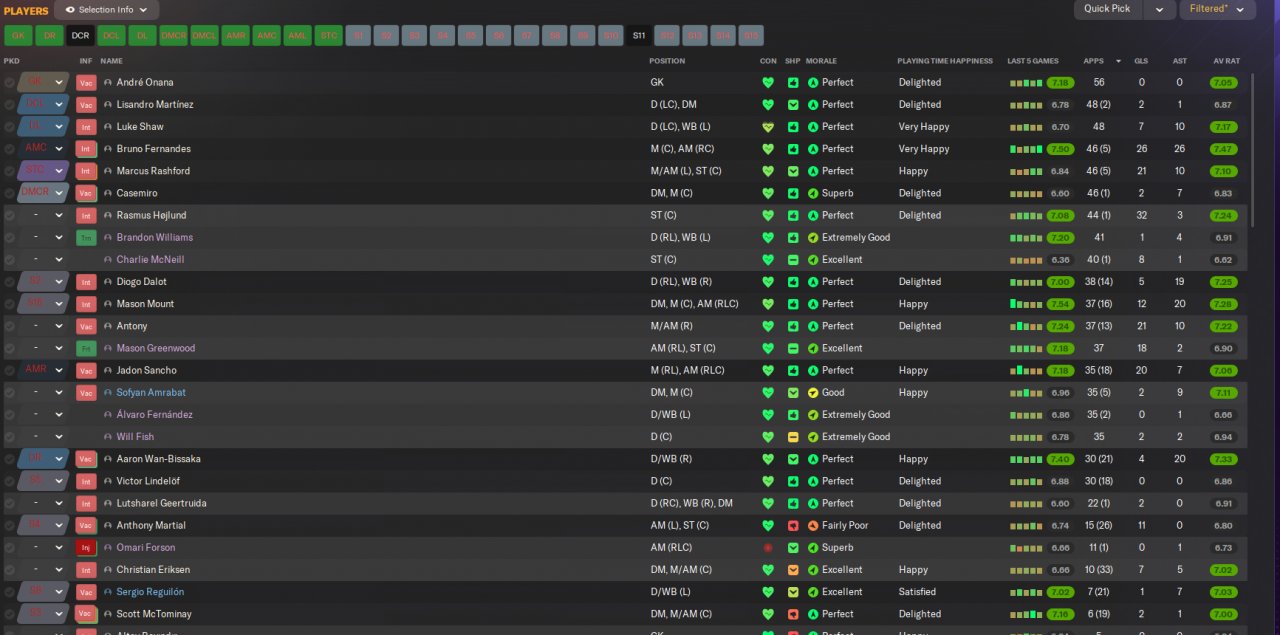1280x635 pixels.
Task: Toggle selection check for Rasmus Højlund
Action: (x=10, y=215)
